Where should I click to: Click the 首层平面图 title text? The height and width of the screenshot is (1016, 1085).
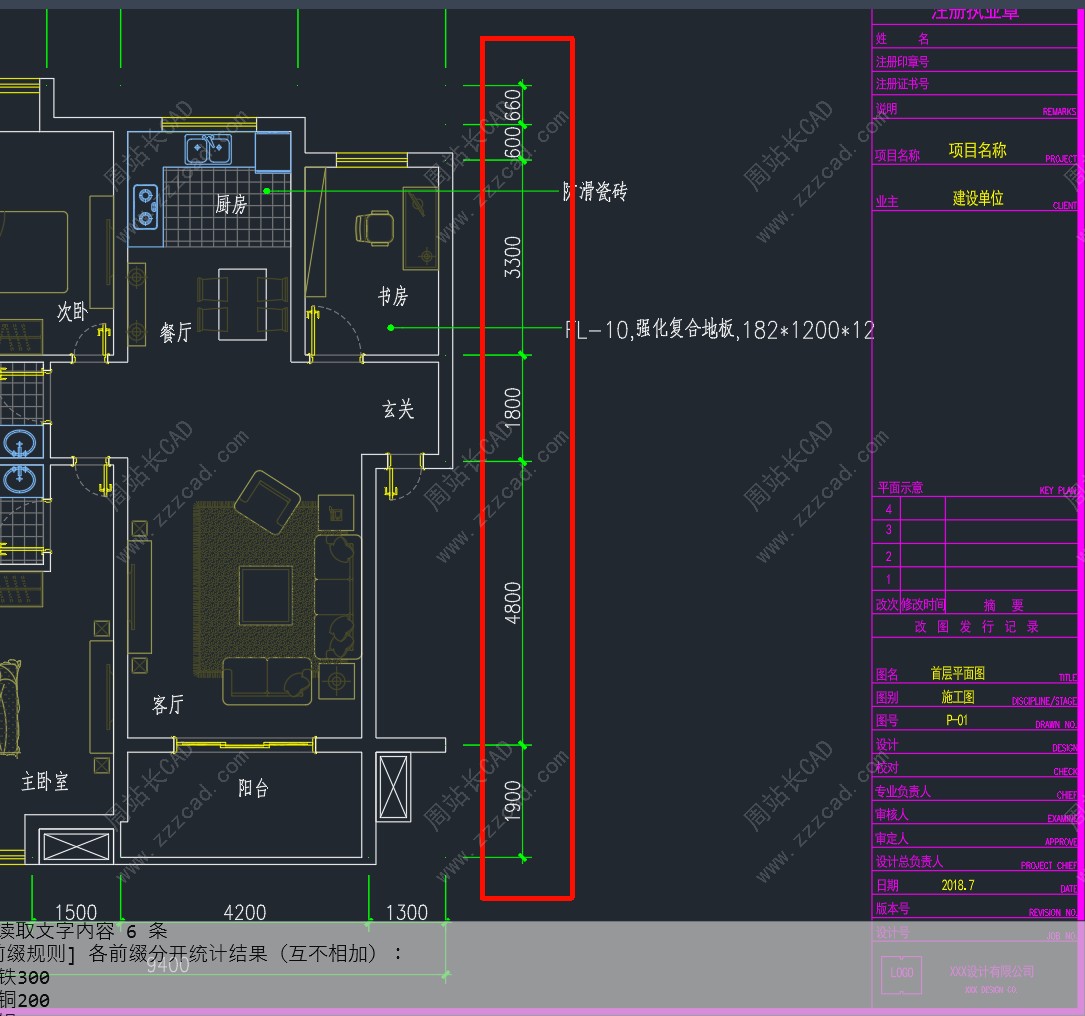(x=957, y=674)
